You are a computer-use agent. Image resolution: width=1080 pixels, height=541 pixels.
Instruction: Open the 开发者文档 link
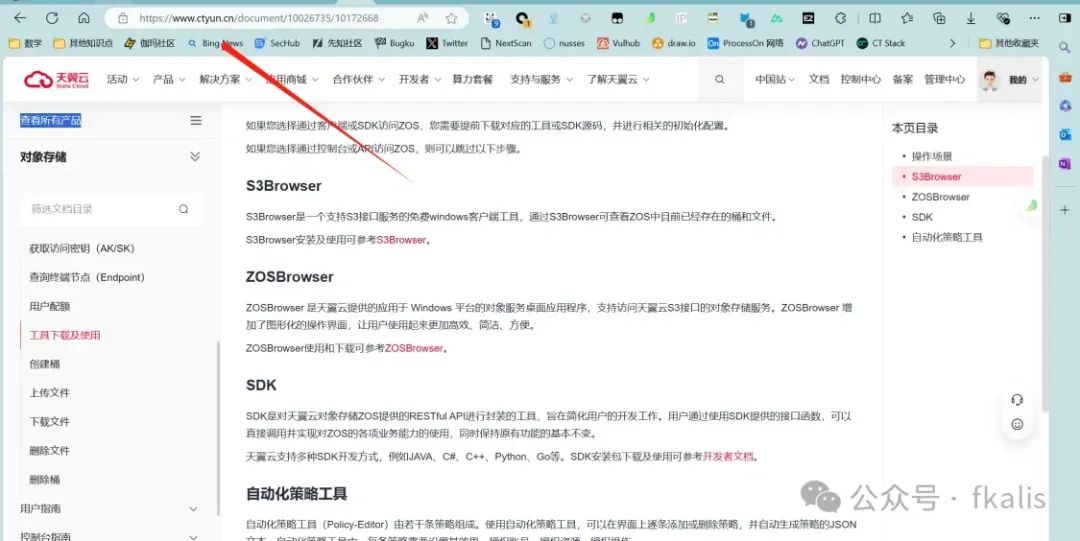727,456
